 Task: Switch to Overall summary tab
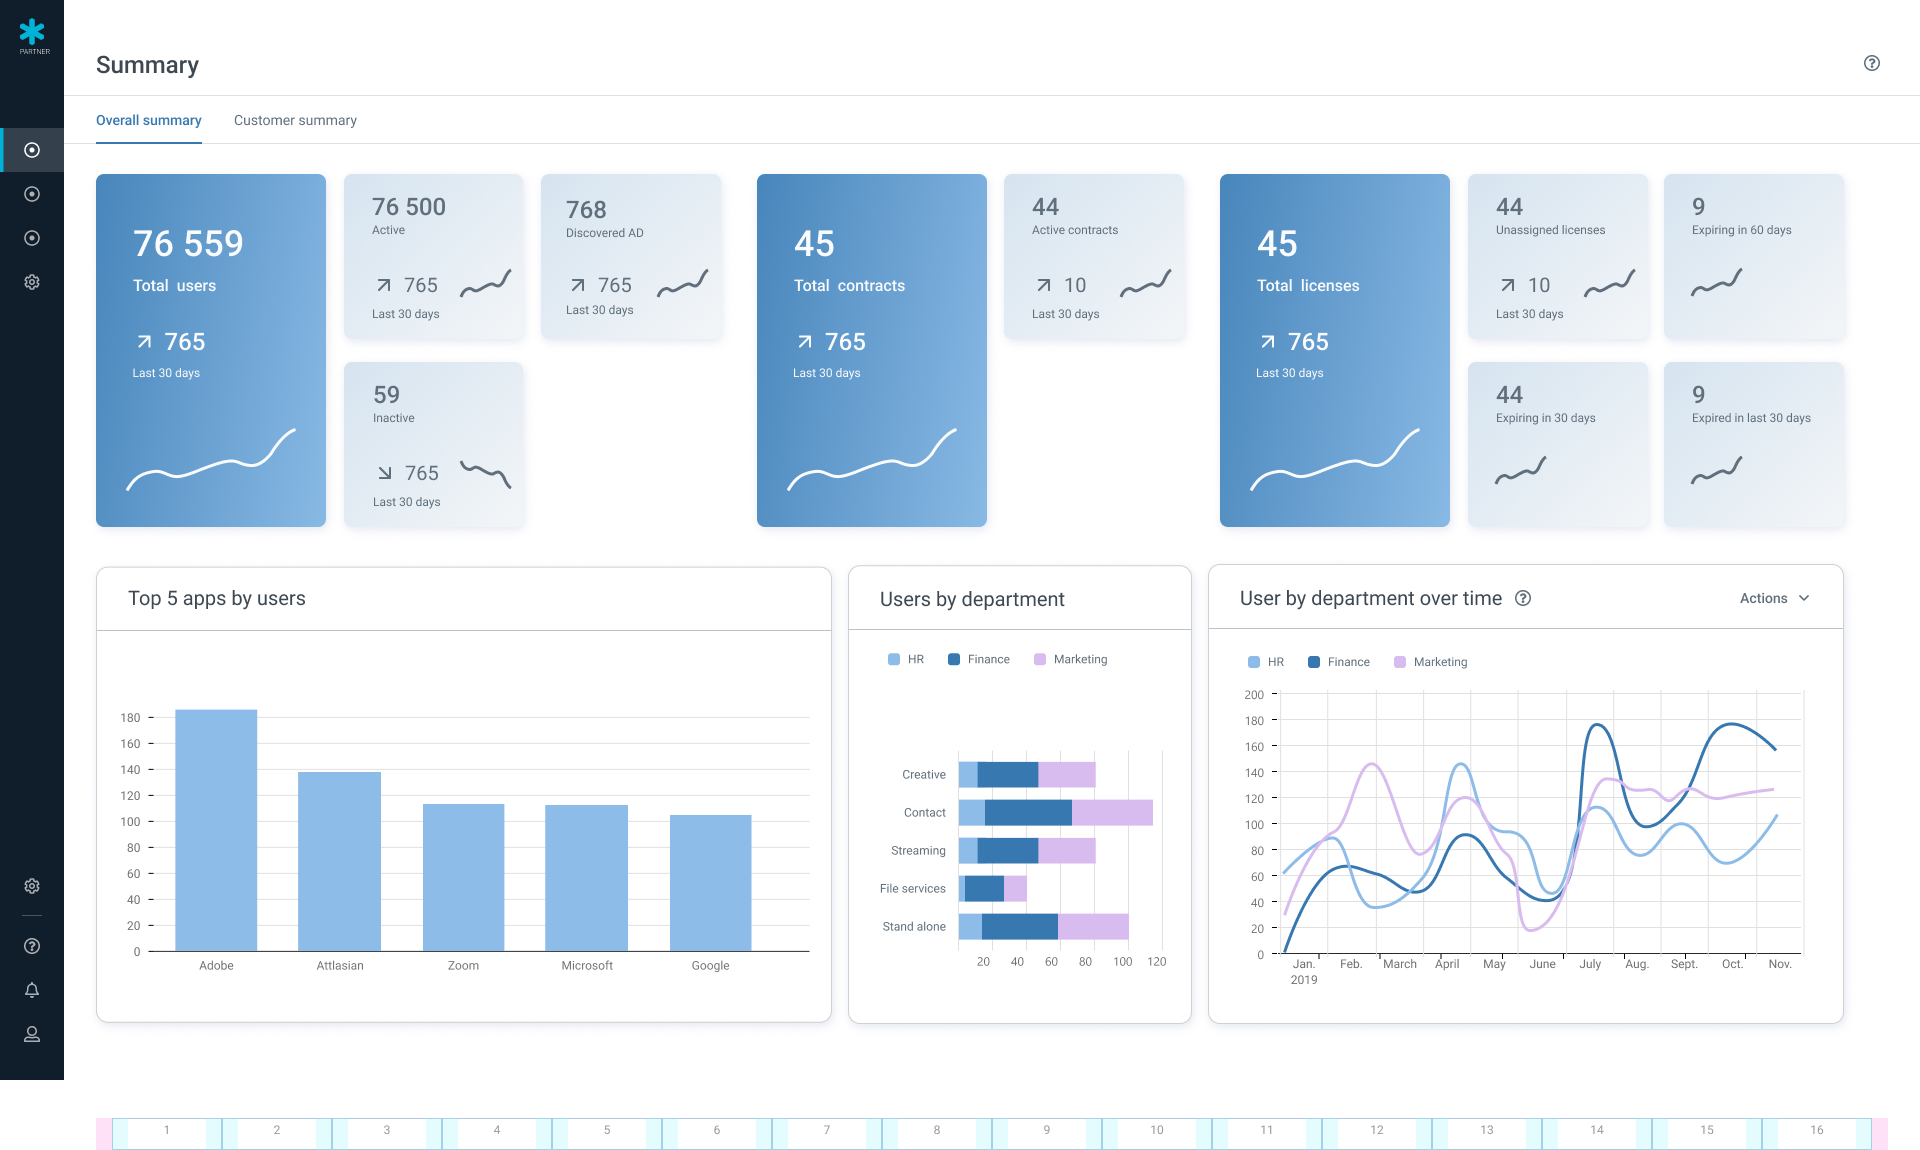149,120
